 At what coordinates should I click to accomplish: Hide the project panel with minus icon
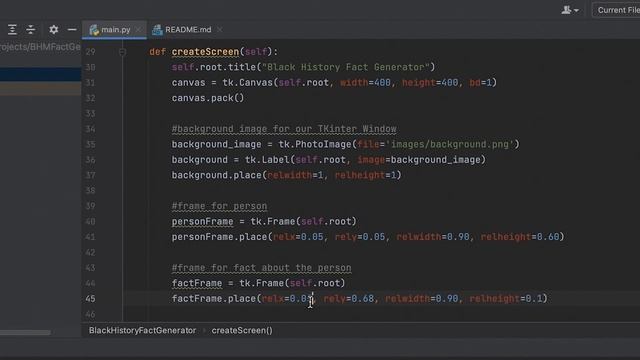(72, 29)
